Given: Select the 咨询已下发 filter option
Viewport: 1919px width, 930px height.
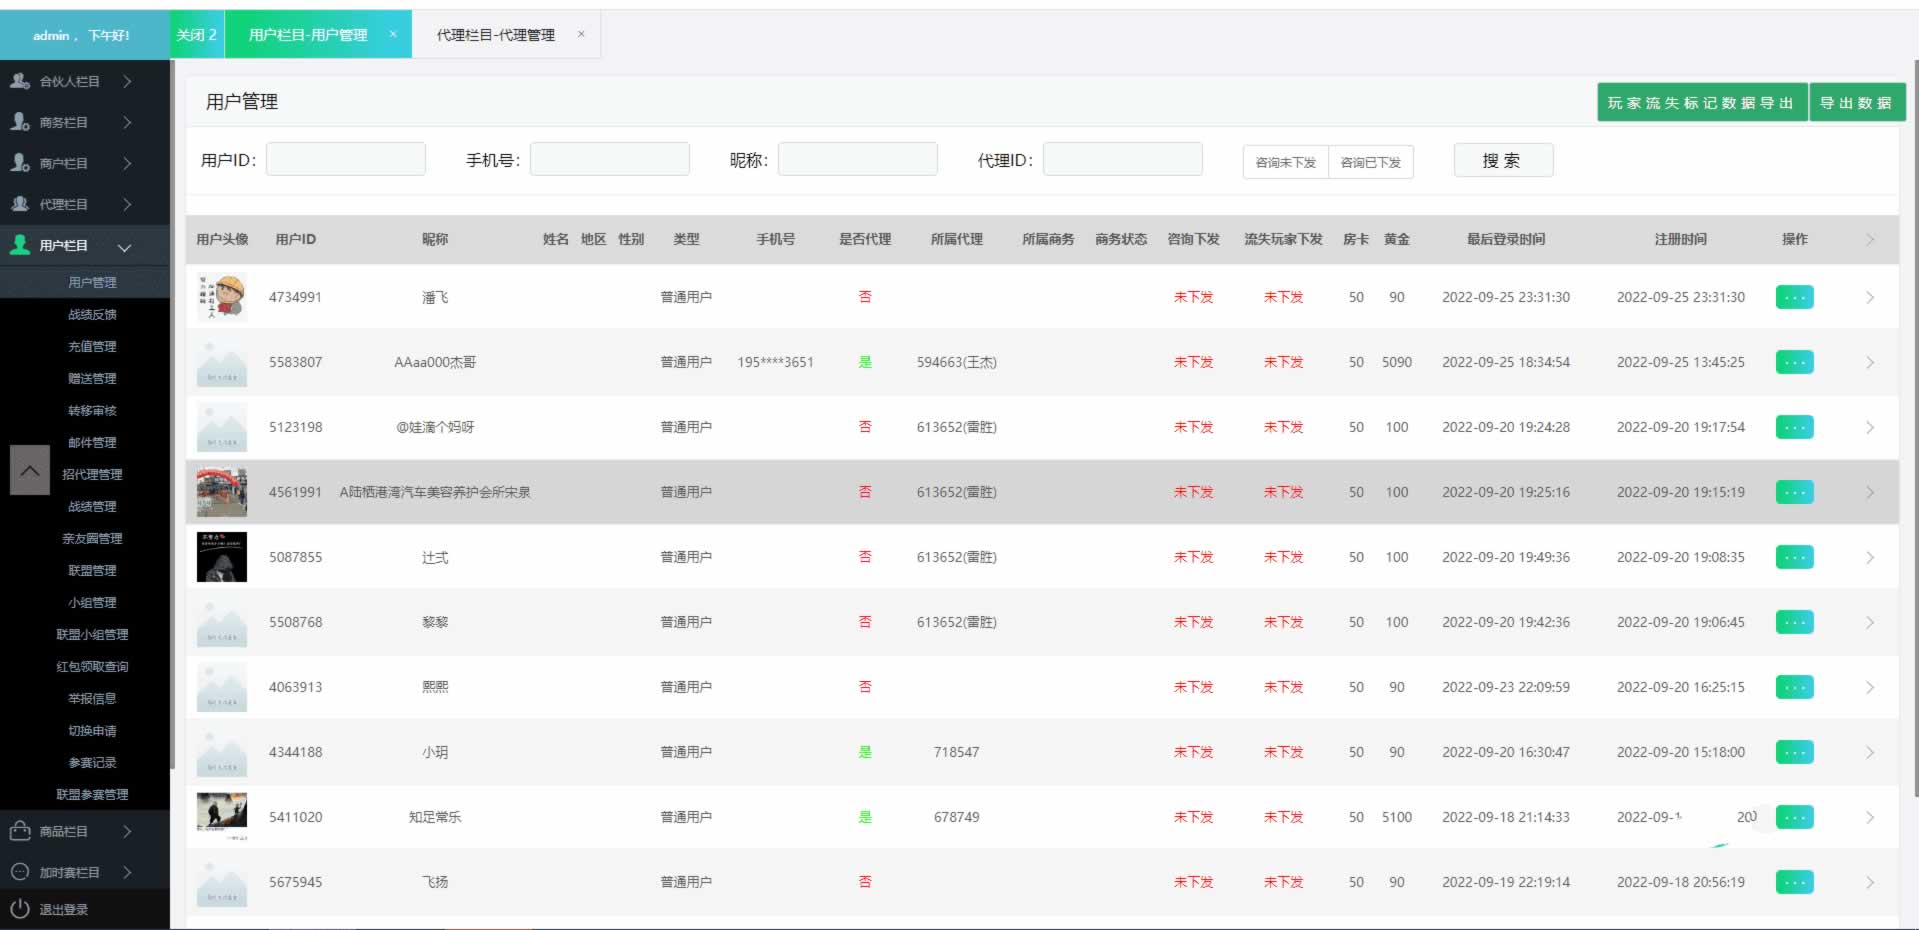Looking at the screenshot, I should coord(1370,162).
